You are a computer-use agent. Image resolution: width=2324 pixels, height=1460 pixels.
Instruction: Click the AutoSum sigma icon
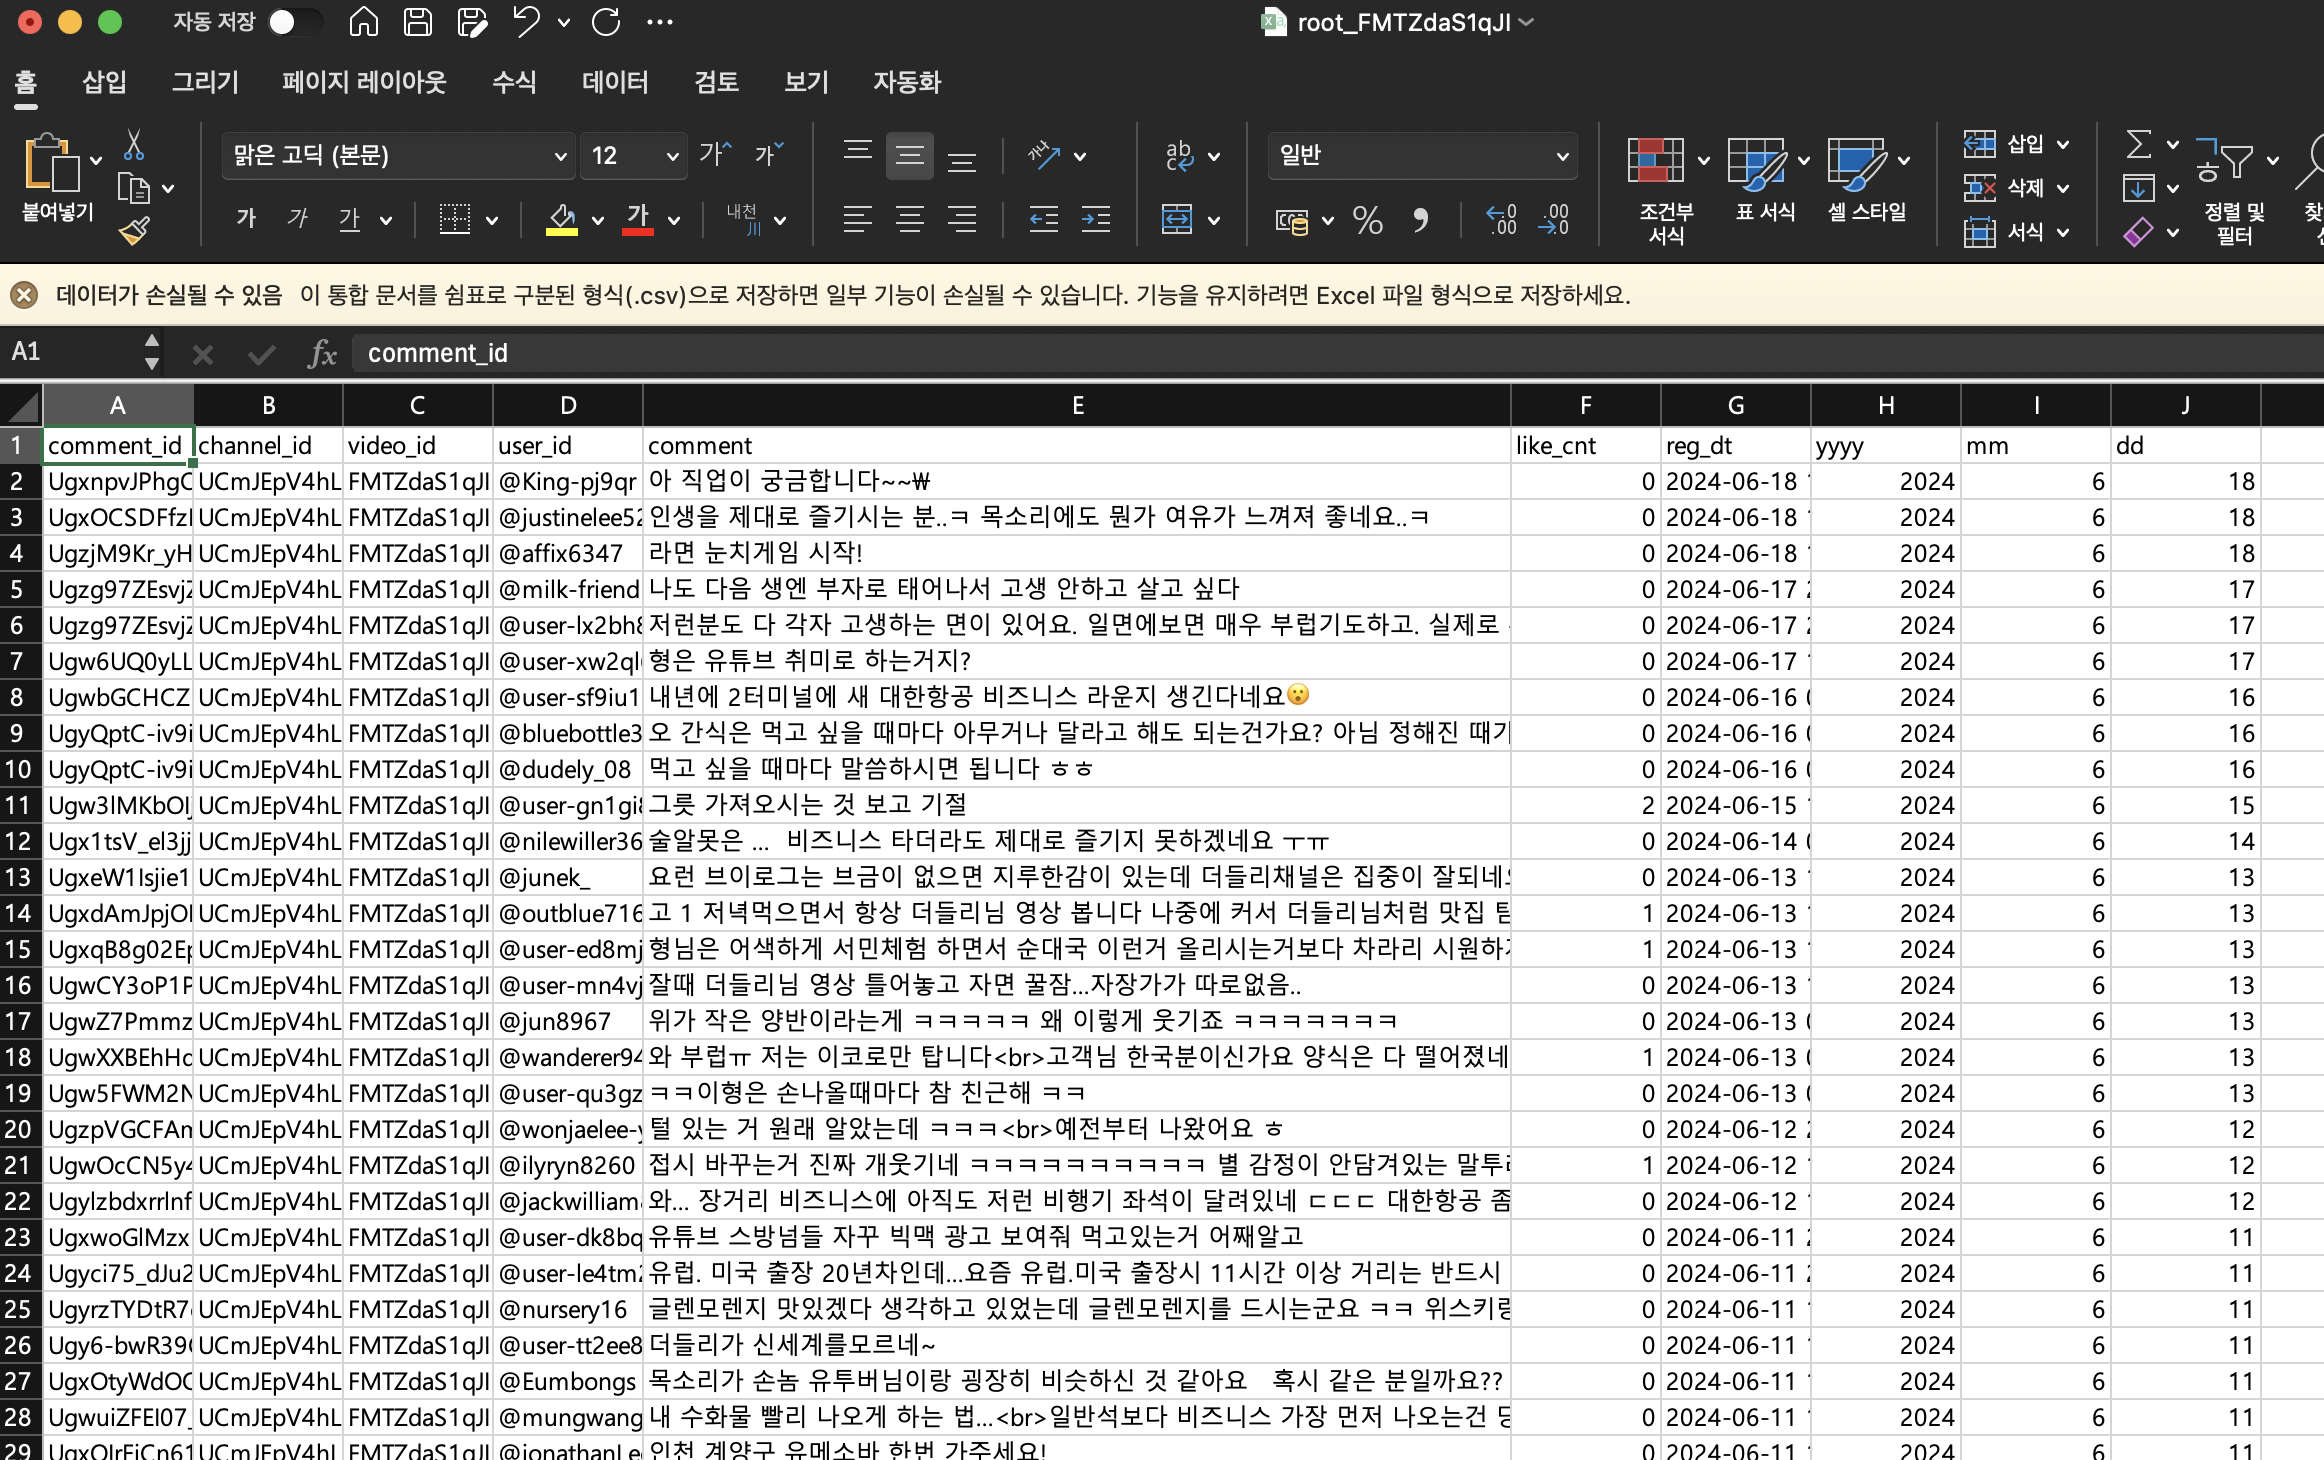pyautogui.click(x=2138, y=145)
